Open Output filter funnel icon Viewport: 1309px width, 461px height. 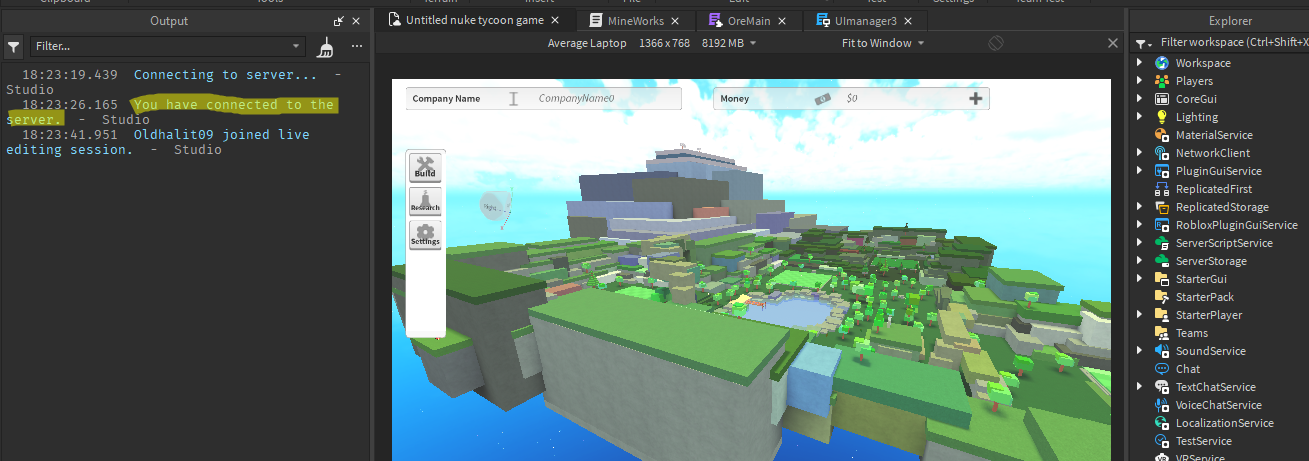(x=14, y=46)
